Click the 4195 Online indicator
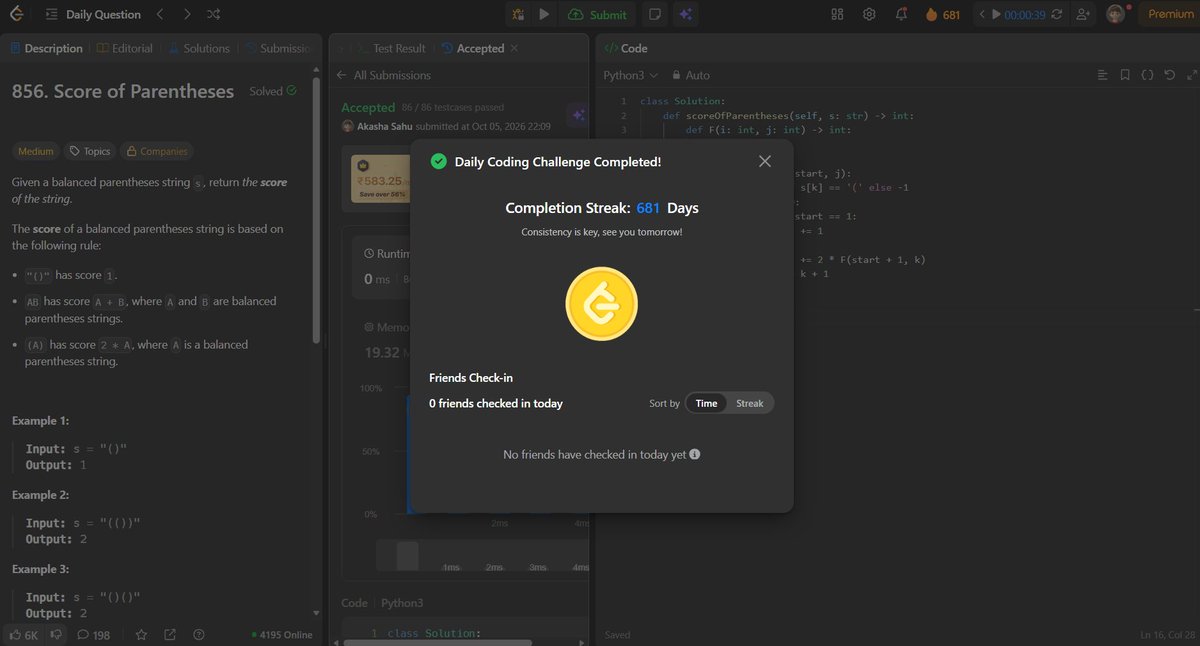The height and width of the screenshot is (646, 1200). point(282,634)
